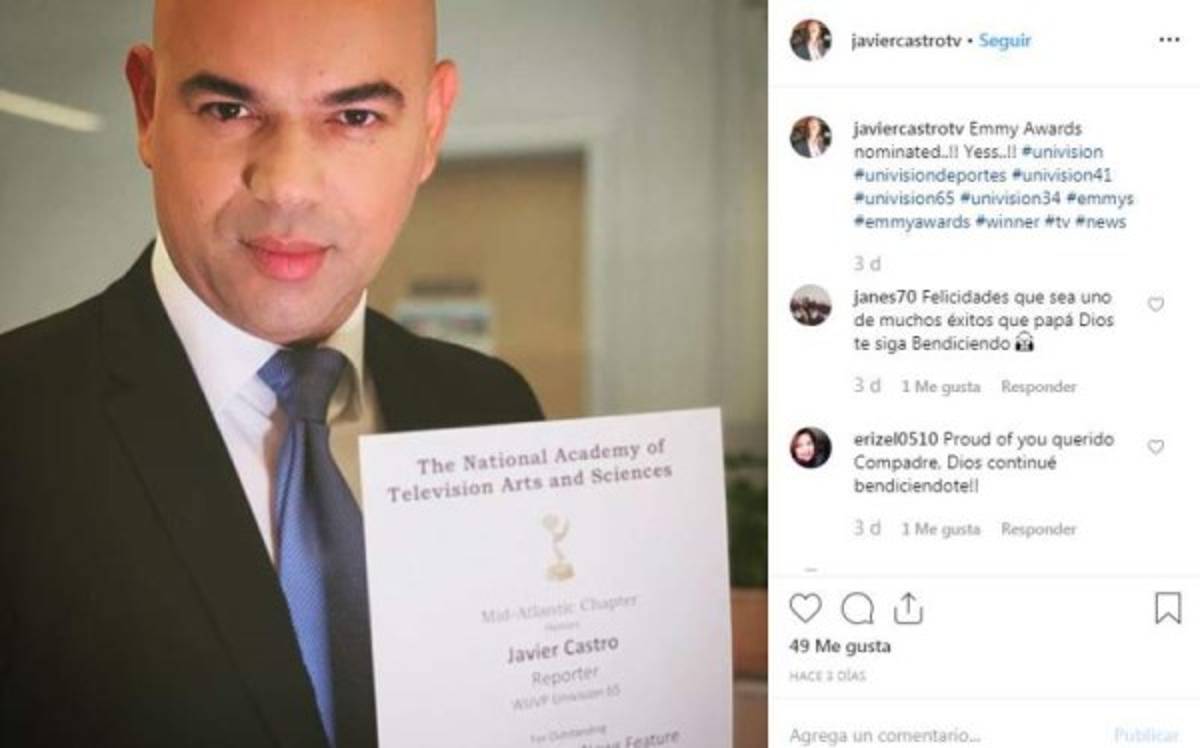Open the three-dot options menu
Image resolution: width=1200 pixels, height=748 pixels.
pos(1169,40)
